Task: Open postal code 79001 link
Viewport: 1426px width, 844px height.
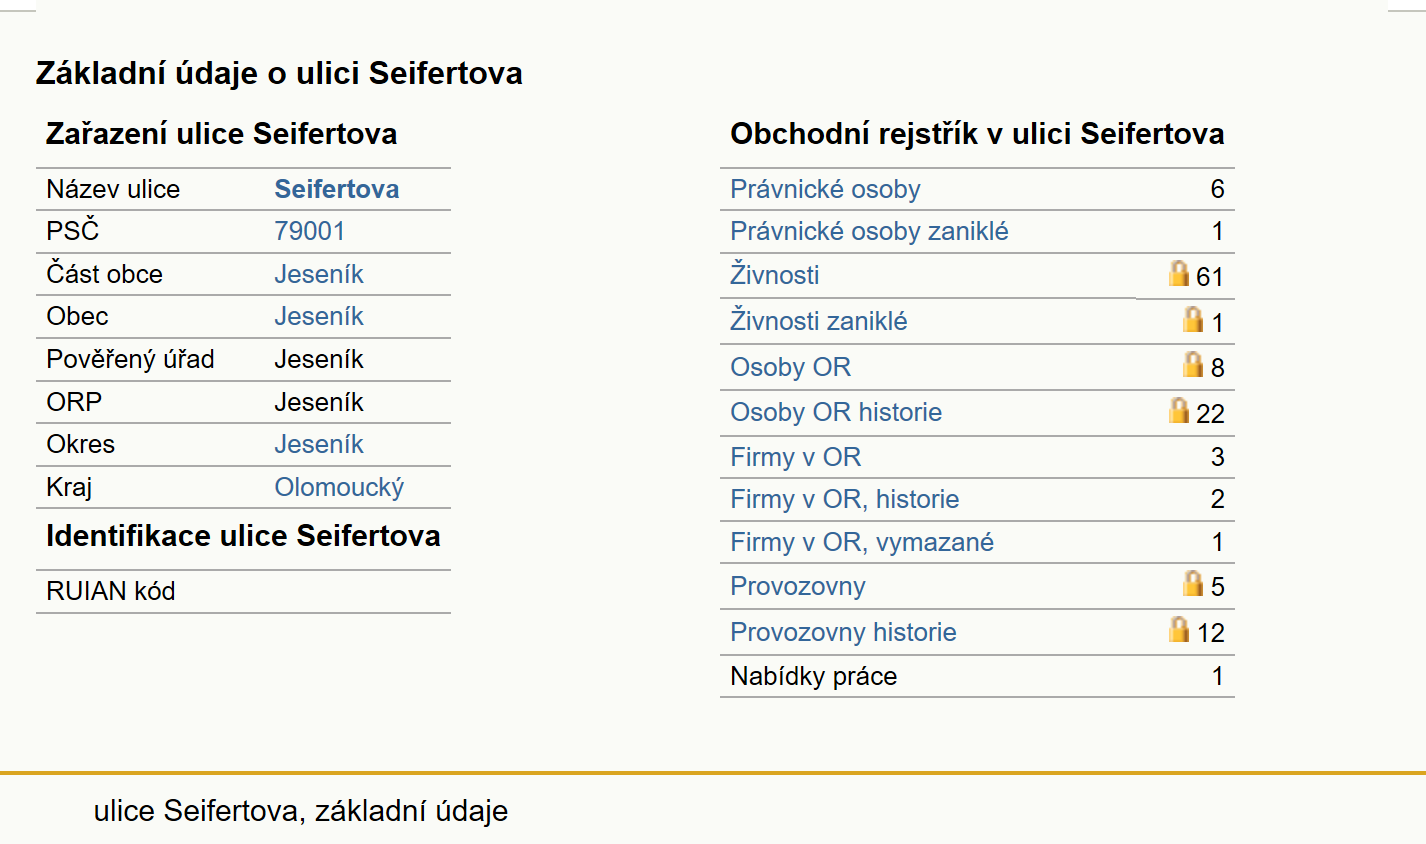Action: (x=310, y=231)
